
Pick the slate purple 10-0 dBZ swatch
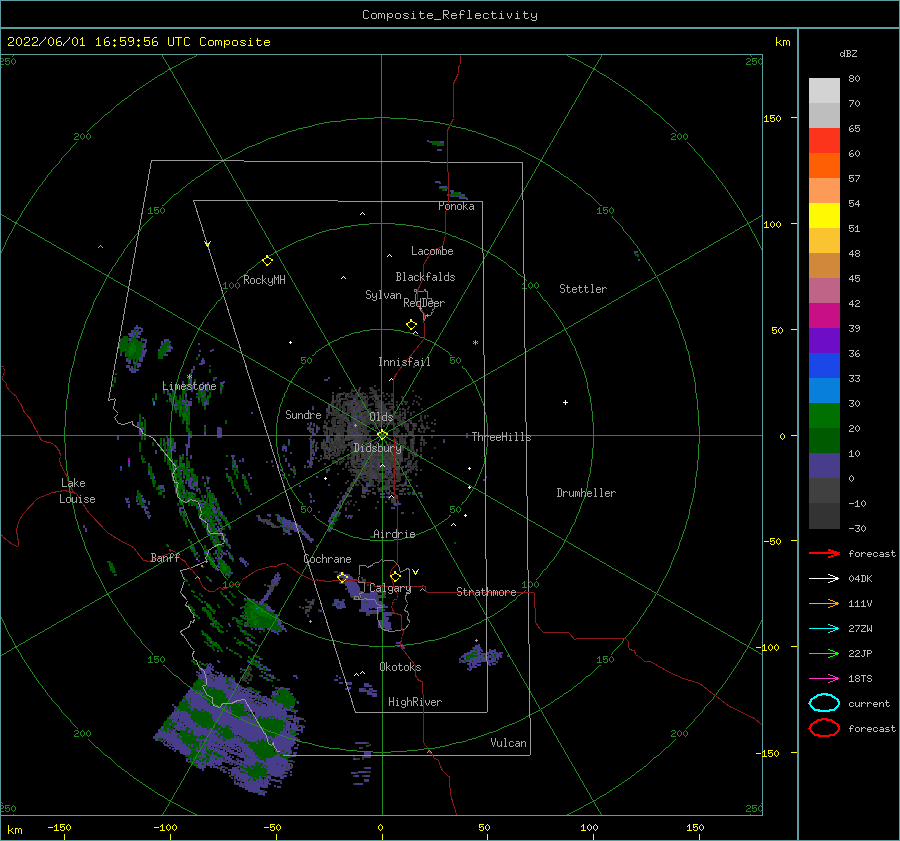tap(824, 466)
